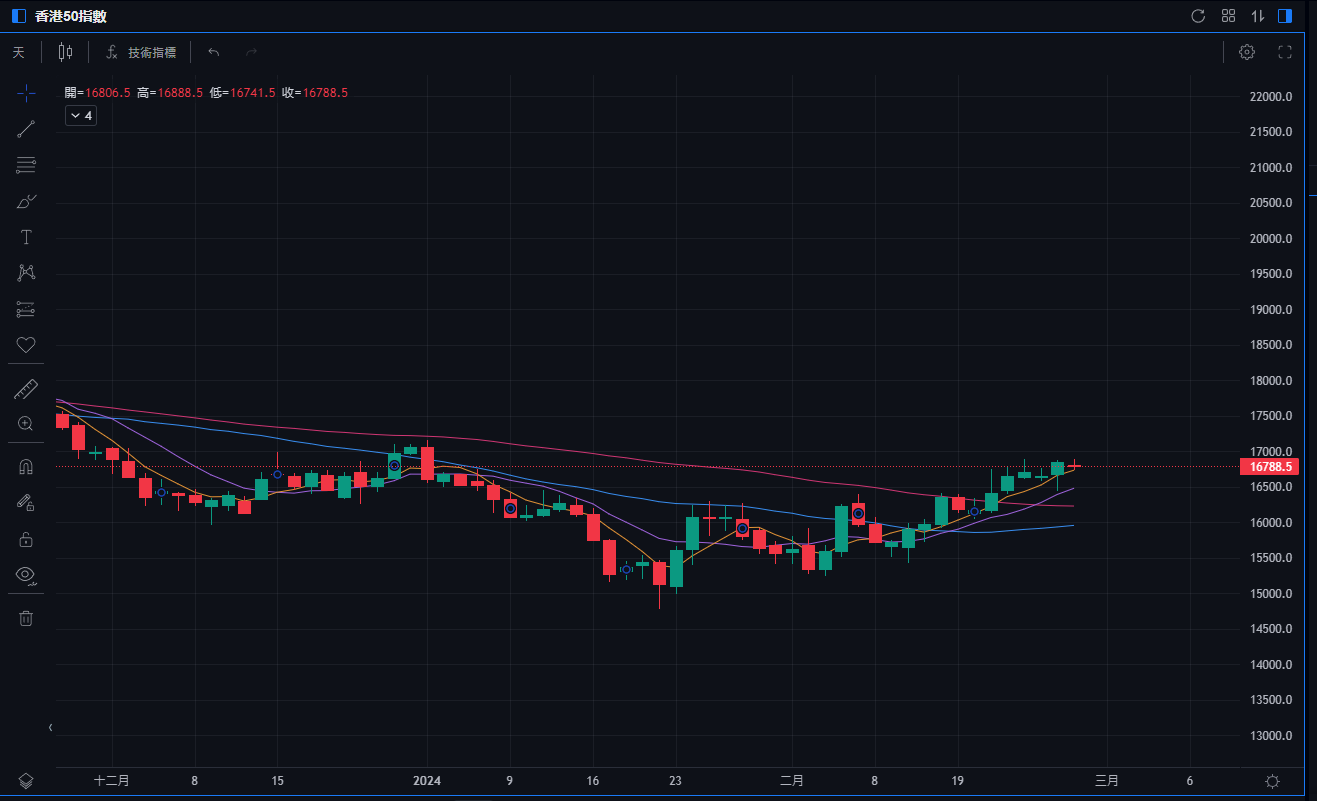Select the text annotation tool
The width and height of the screenshot is (1317, 801).
coord(26,237)
